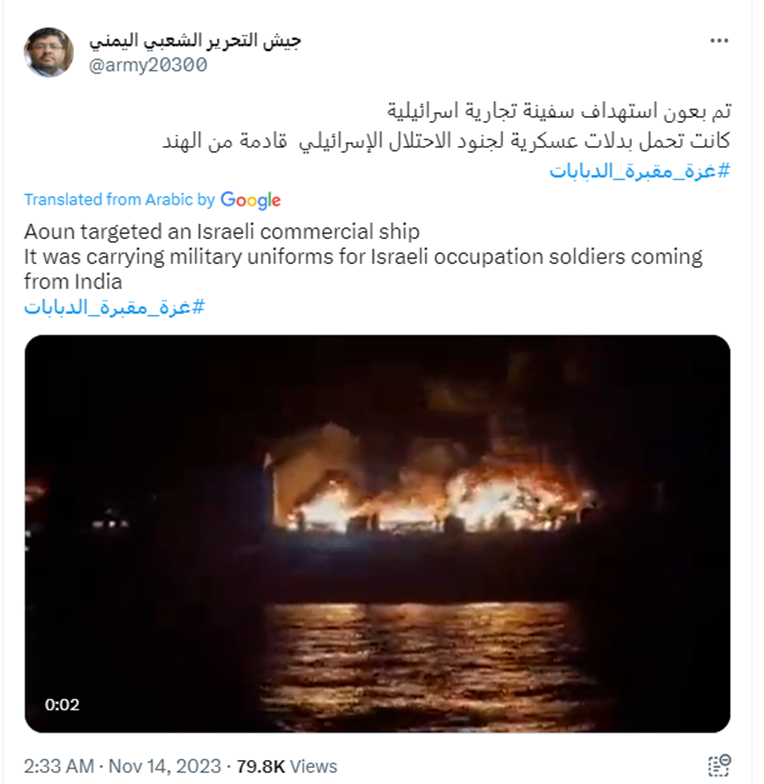Click the profile avatar photo
The width and height of the screenshot is (764, 784).
click(48, 52)
